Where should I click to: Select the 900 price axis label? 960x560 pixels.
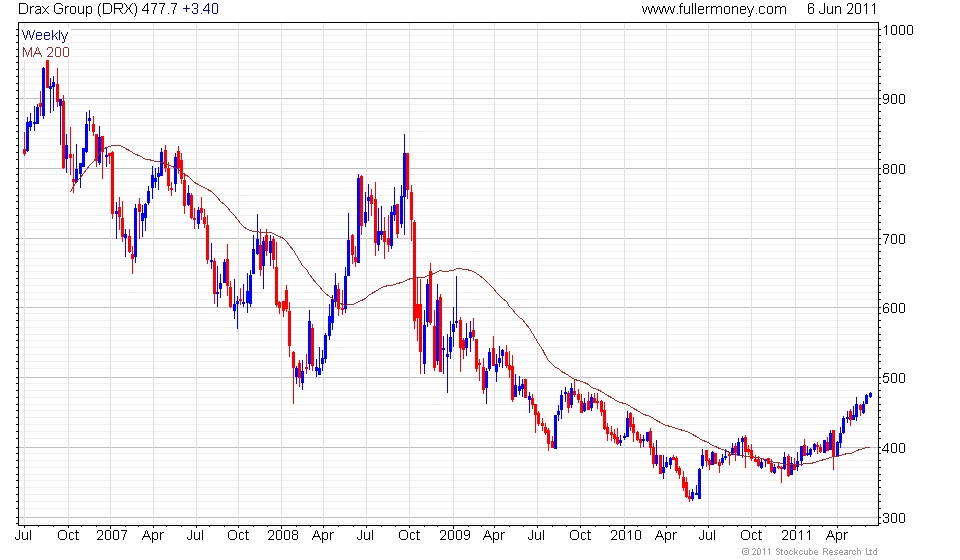(894, 99)
